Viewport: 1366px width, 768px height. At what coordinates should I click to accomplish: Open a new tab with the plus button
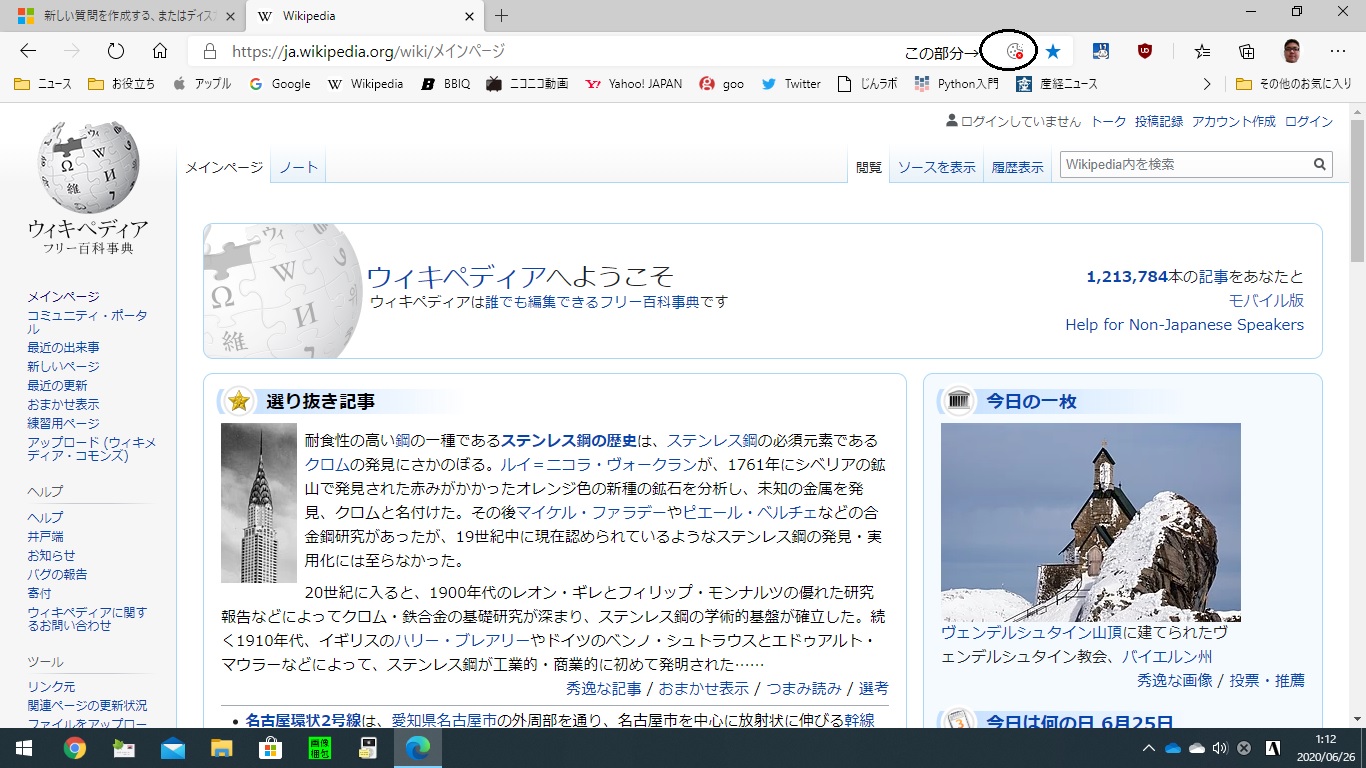coord(502,16)
